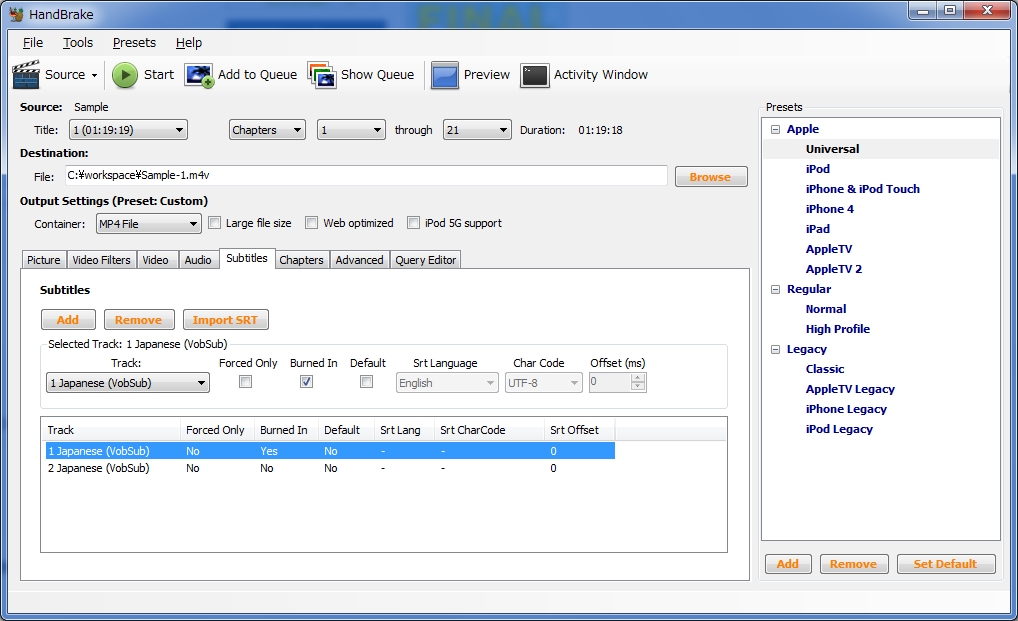This screenshot has width=1018, height=621.
Task: Click the Show Queue icon
Action: coord(322,75)
